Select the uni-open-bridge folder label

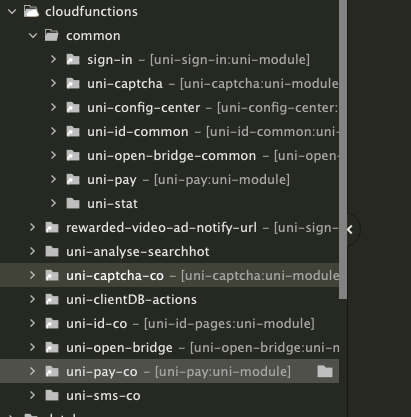coord(119,348)
